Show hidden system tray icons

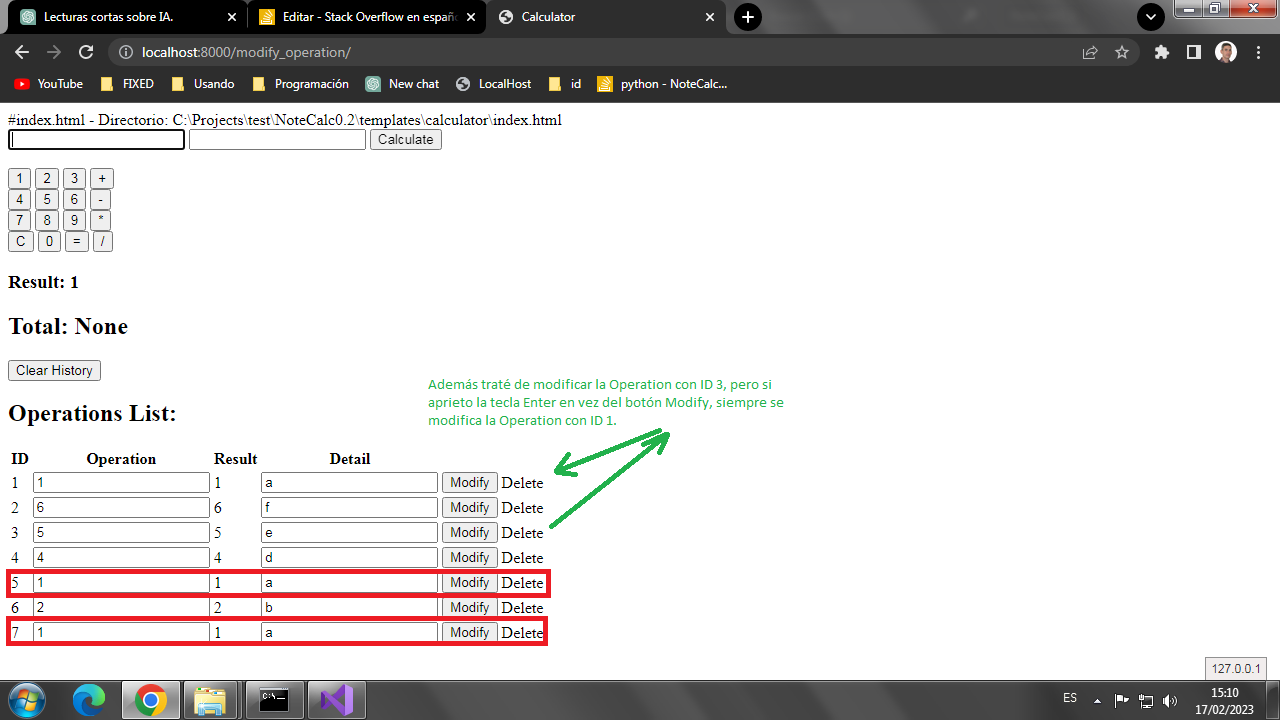[1097, 700]
